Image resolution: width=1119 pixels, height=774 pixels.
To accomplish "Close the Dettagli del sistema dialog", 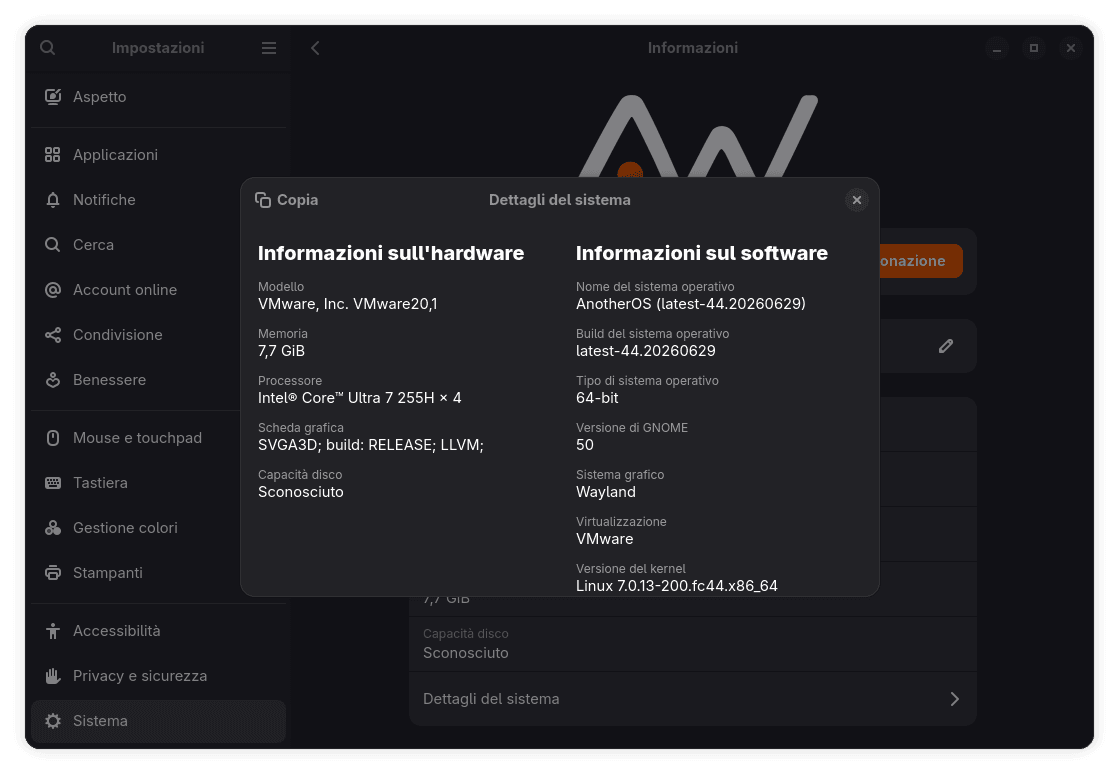I will 856,200.
